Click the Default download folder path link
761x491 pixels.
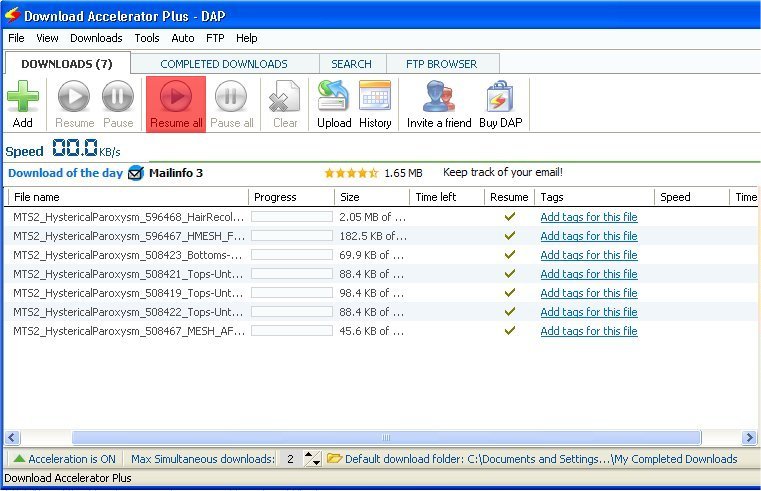point(541,459)
